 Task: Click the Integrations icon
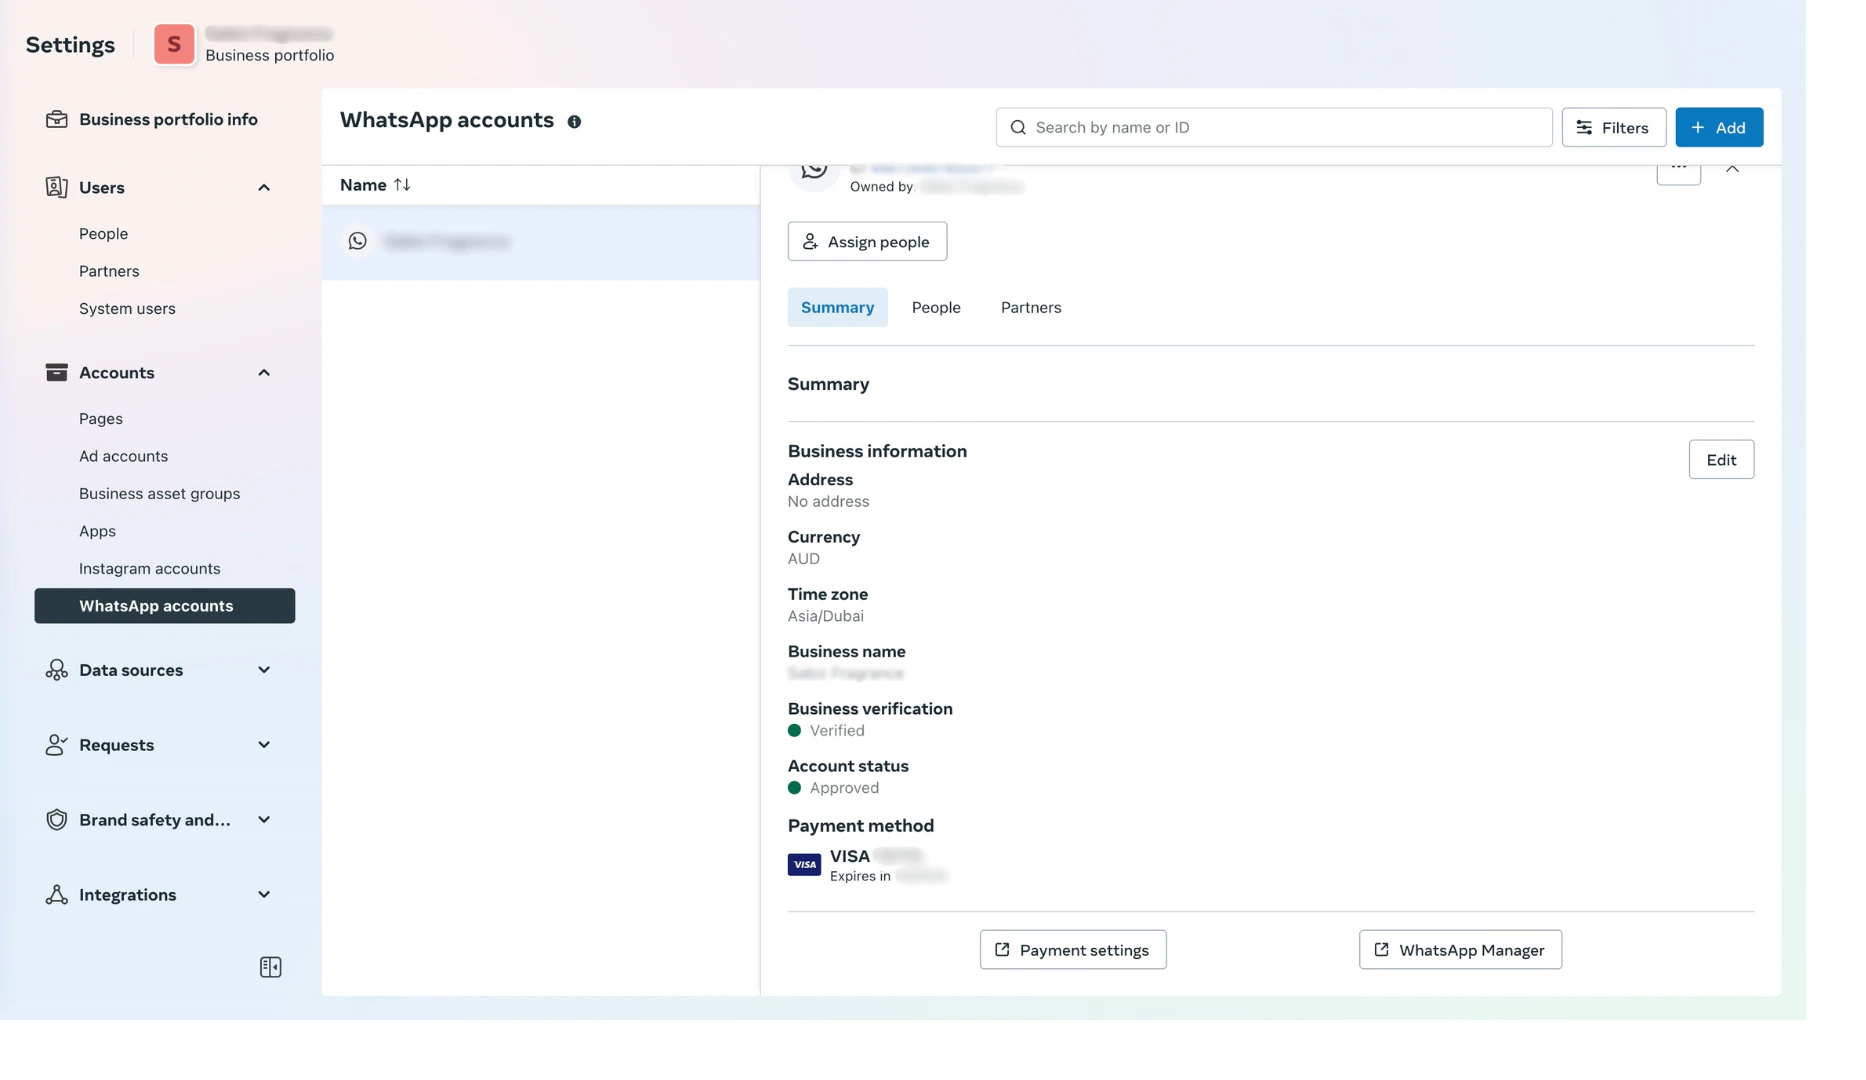(57, 895)
